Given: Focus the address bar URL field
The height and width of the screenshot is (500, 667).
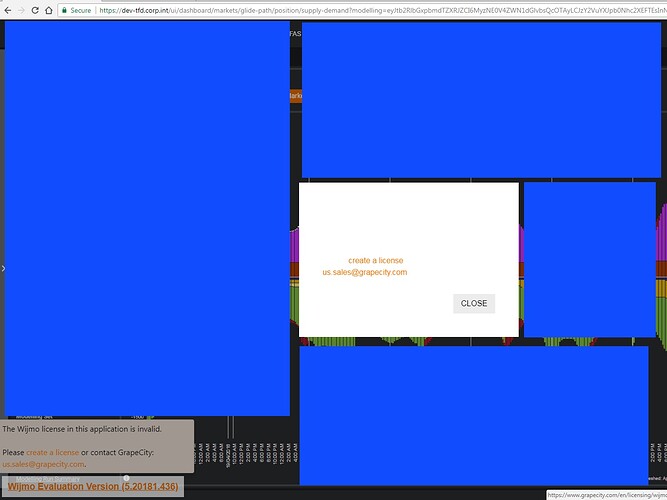Looking at the screenshot, I should coord(380,10).
